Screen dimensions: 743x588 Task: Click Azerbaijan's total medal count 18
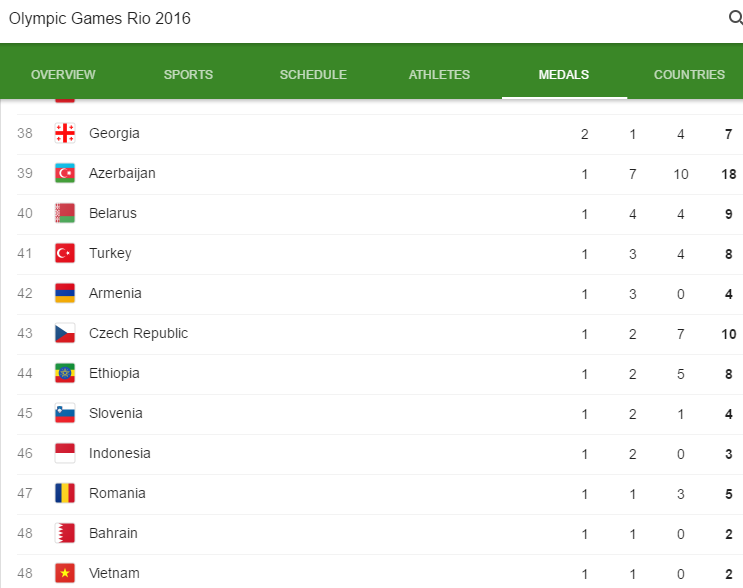[728, 173]
